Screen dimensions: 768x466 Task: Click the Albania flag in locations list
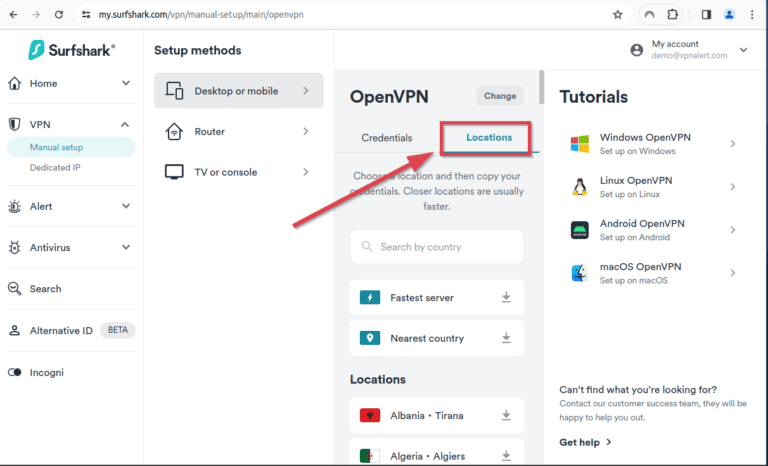pyautogui.click(x=370, y=416)
